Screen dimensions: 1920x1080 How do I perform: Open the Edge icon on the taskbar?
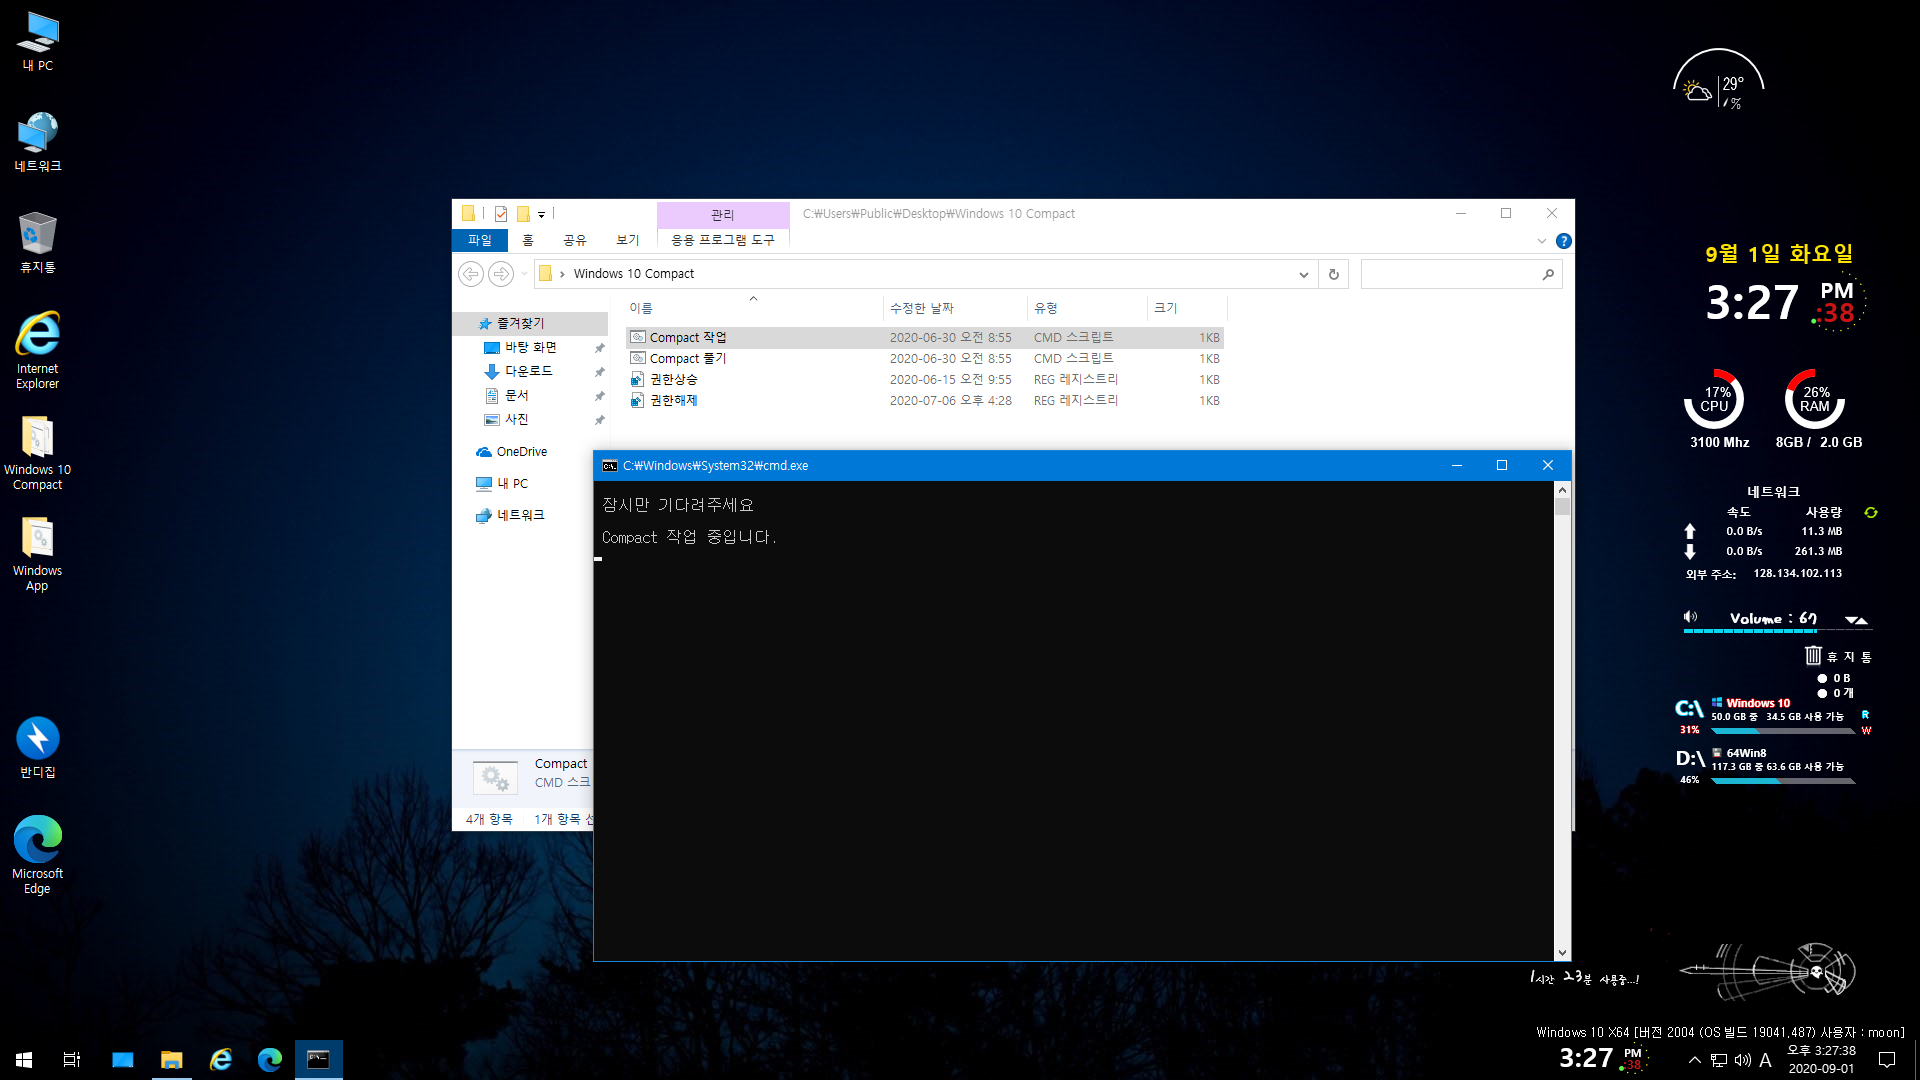[x=270, y=1059]
